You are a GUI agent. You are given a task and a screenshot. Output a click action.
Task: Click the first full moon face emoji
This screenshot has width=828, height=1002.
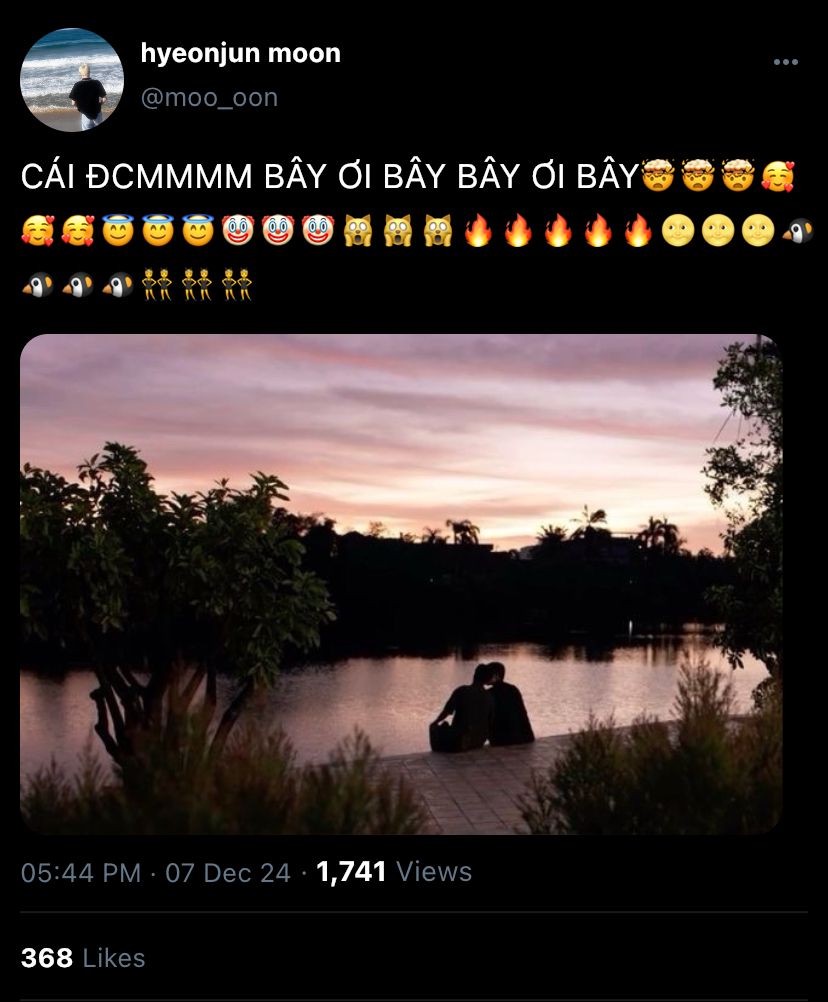coord(678,231)
